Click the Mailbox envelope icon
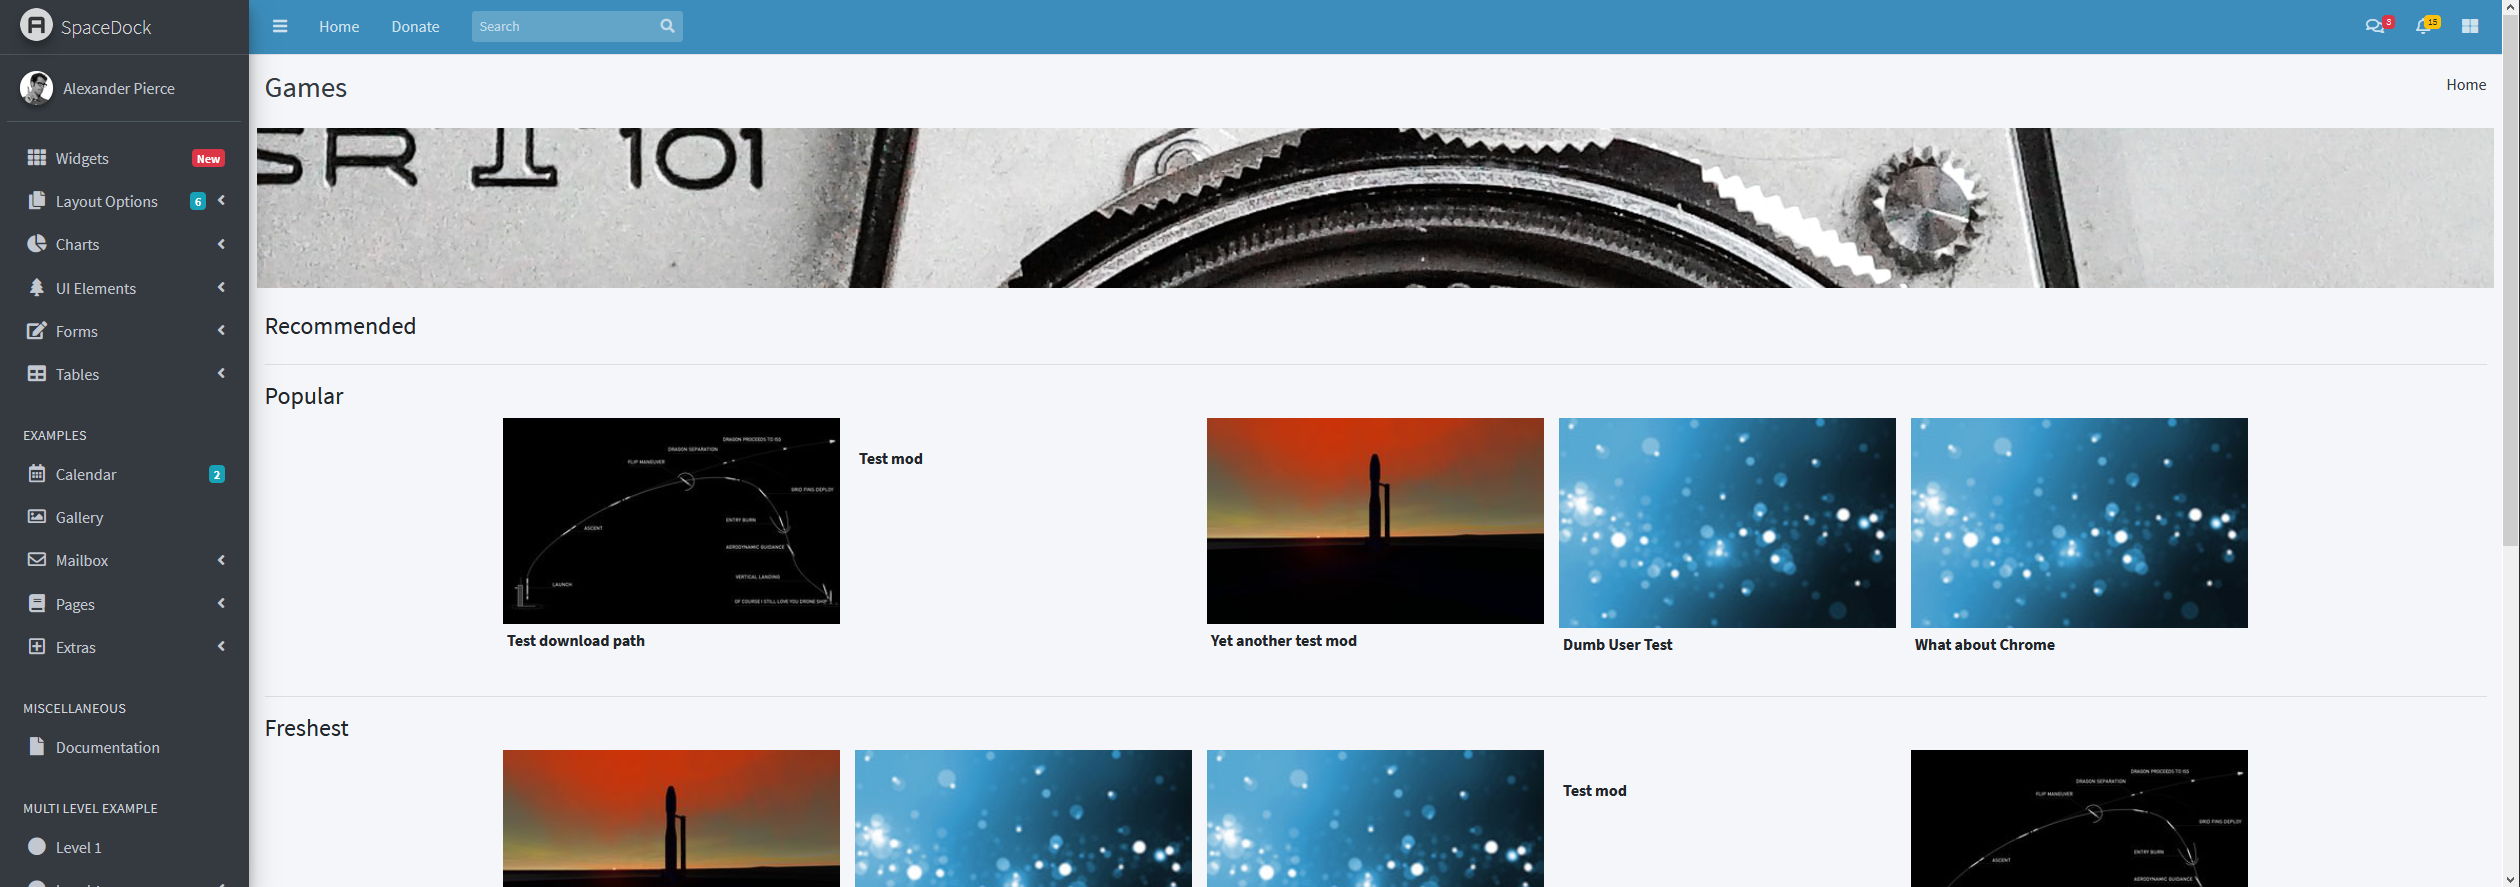The height and width of the screenshot is (887, 2520). [x=37, y=559]
